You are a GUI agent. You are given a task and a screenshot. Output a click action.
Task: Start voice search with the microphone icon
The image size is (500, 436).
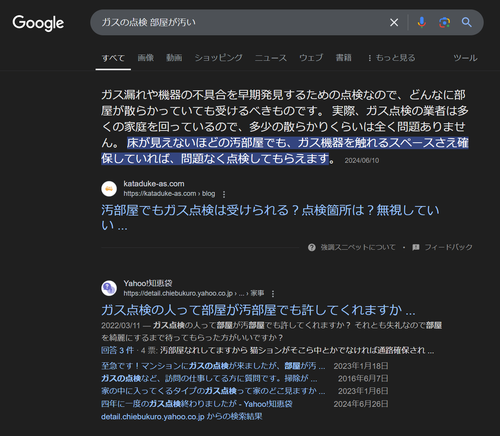pyautogui.click(x=422, y=22)
